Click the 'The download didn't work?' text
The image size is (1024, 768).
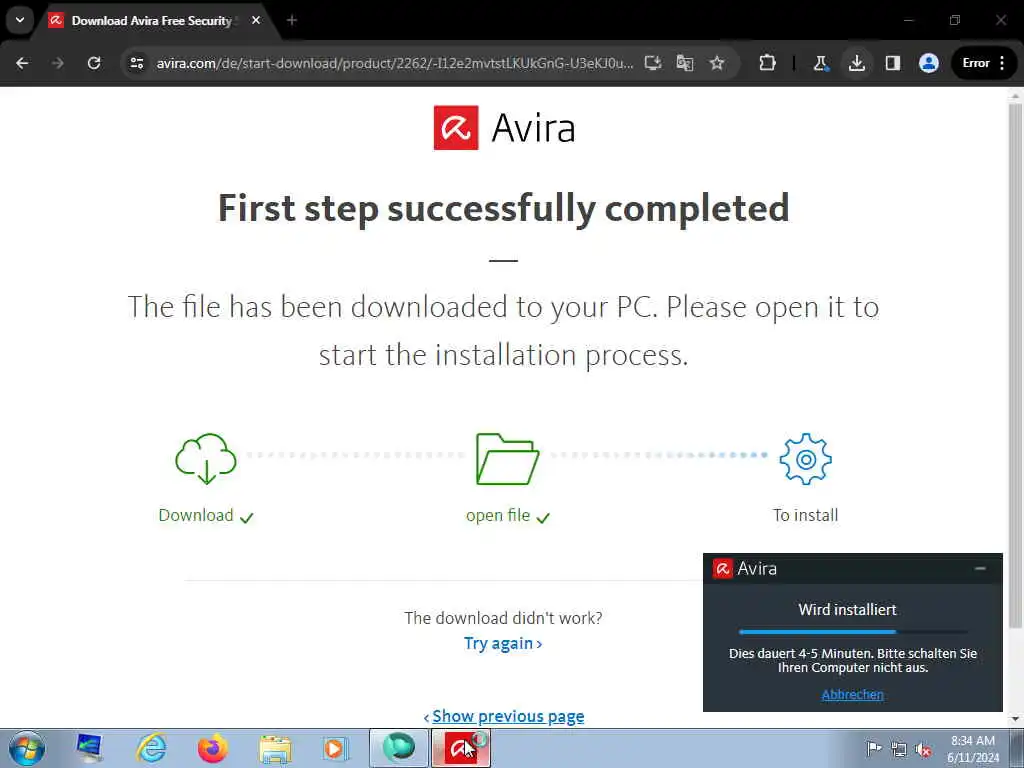[x=504, y=618]
